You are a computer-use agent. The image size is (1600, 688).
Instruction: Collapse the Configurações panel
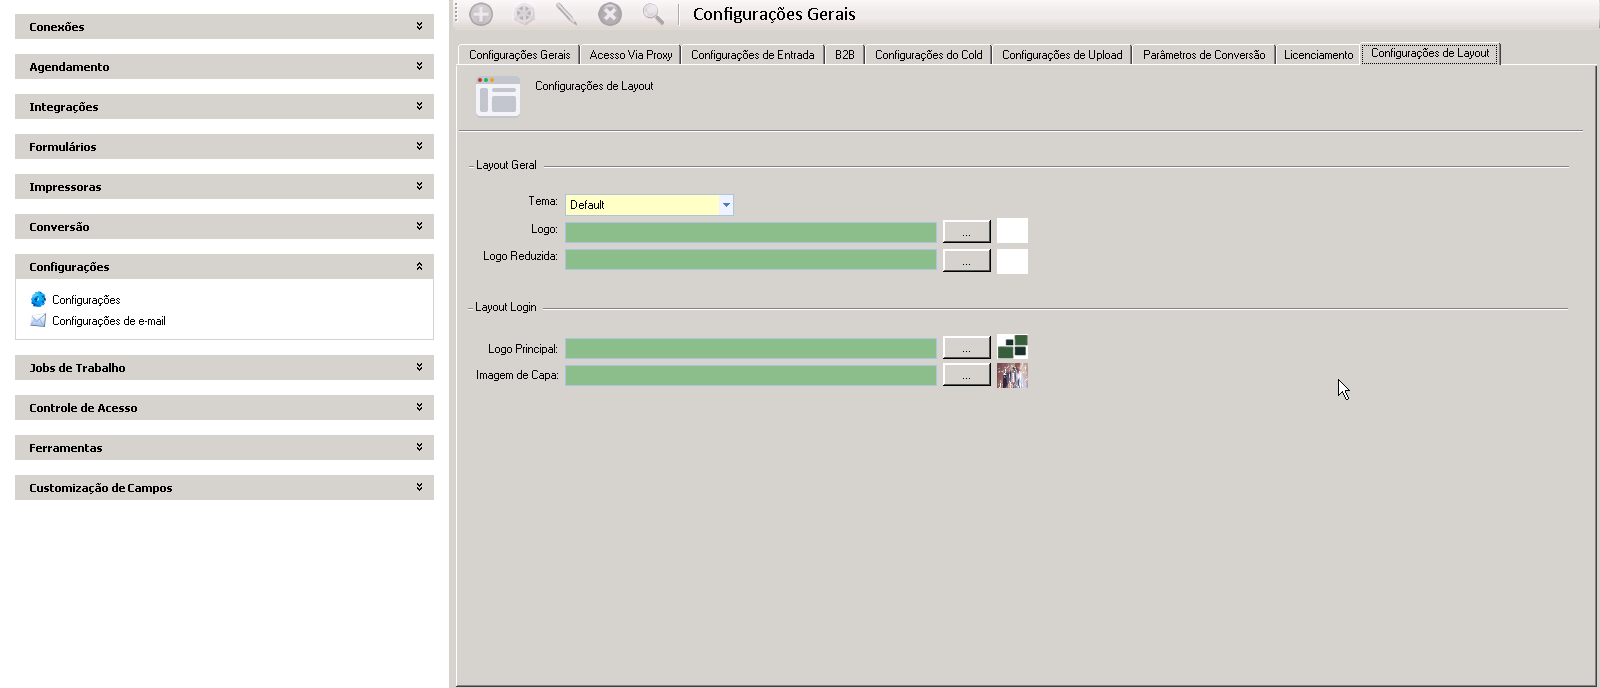coord(224,266)
